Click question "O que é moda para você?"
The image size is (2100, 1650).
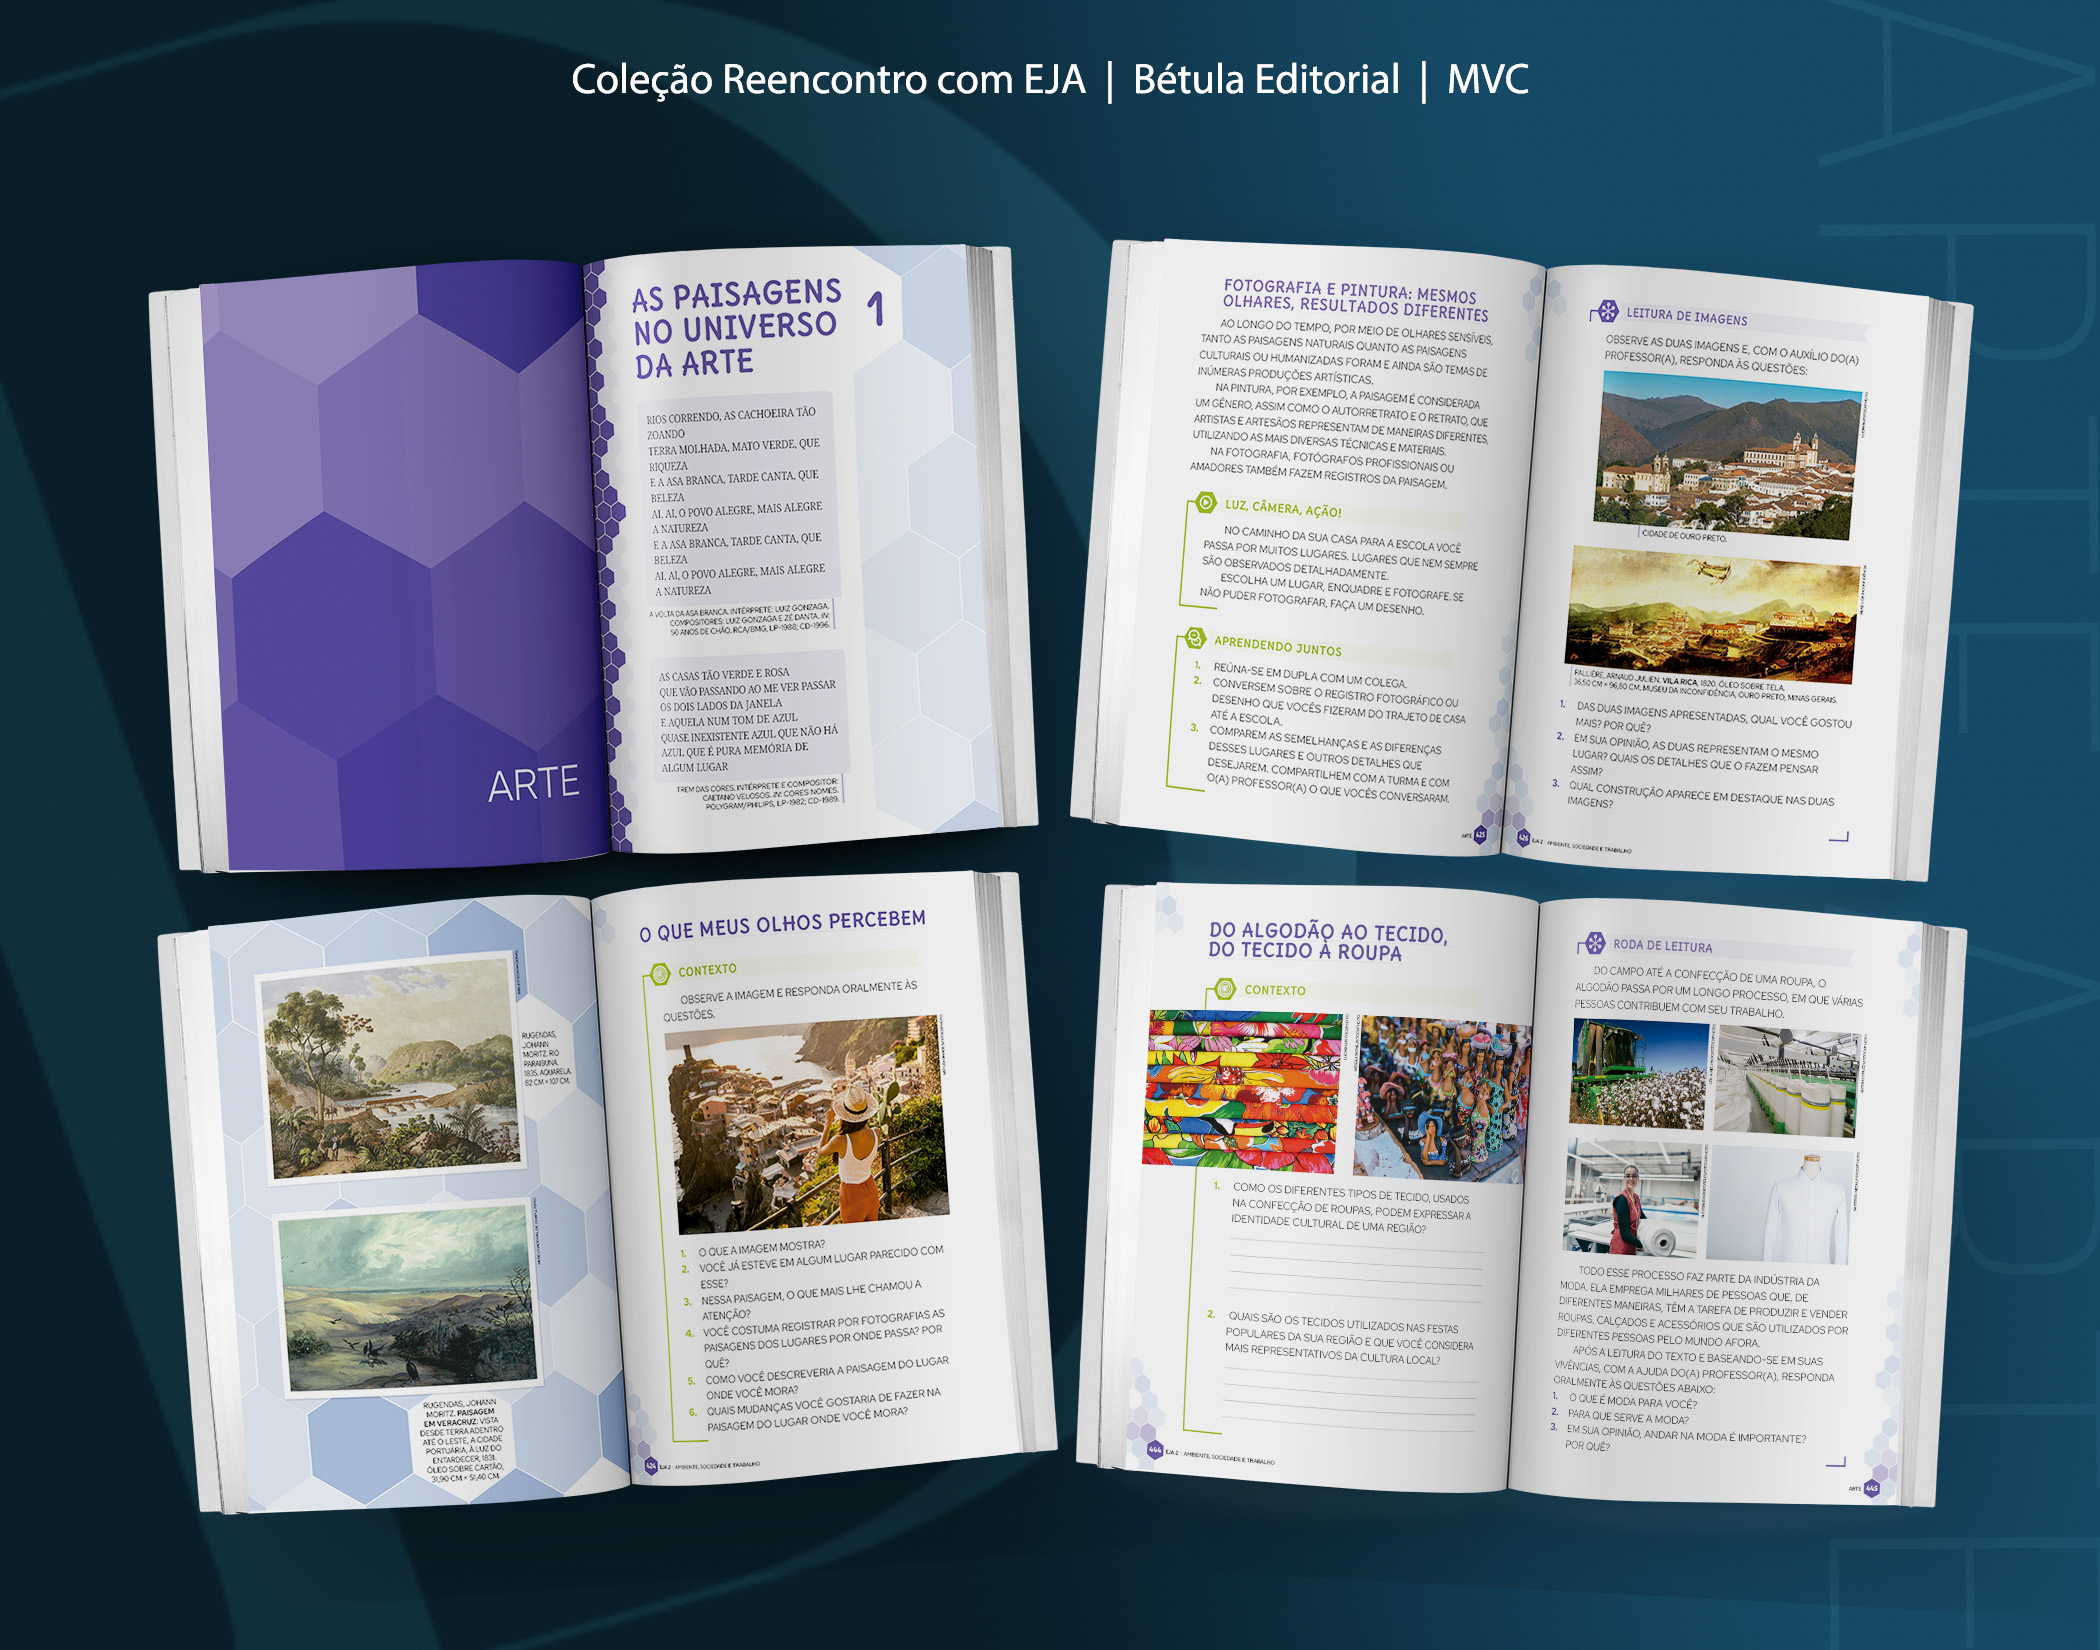(x=1632, y=1401)
